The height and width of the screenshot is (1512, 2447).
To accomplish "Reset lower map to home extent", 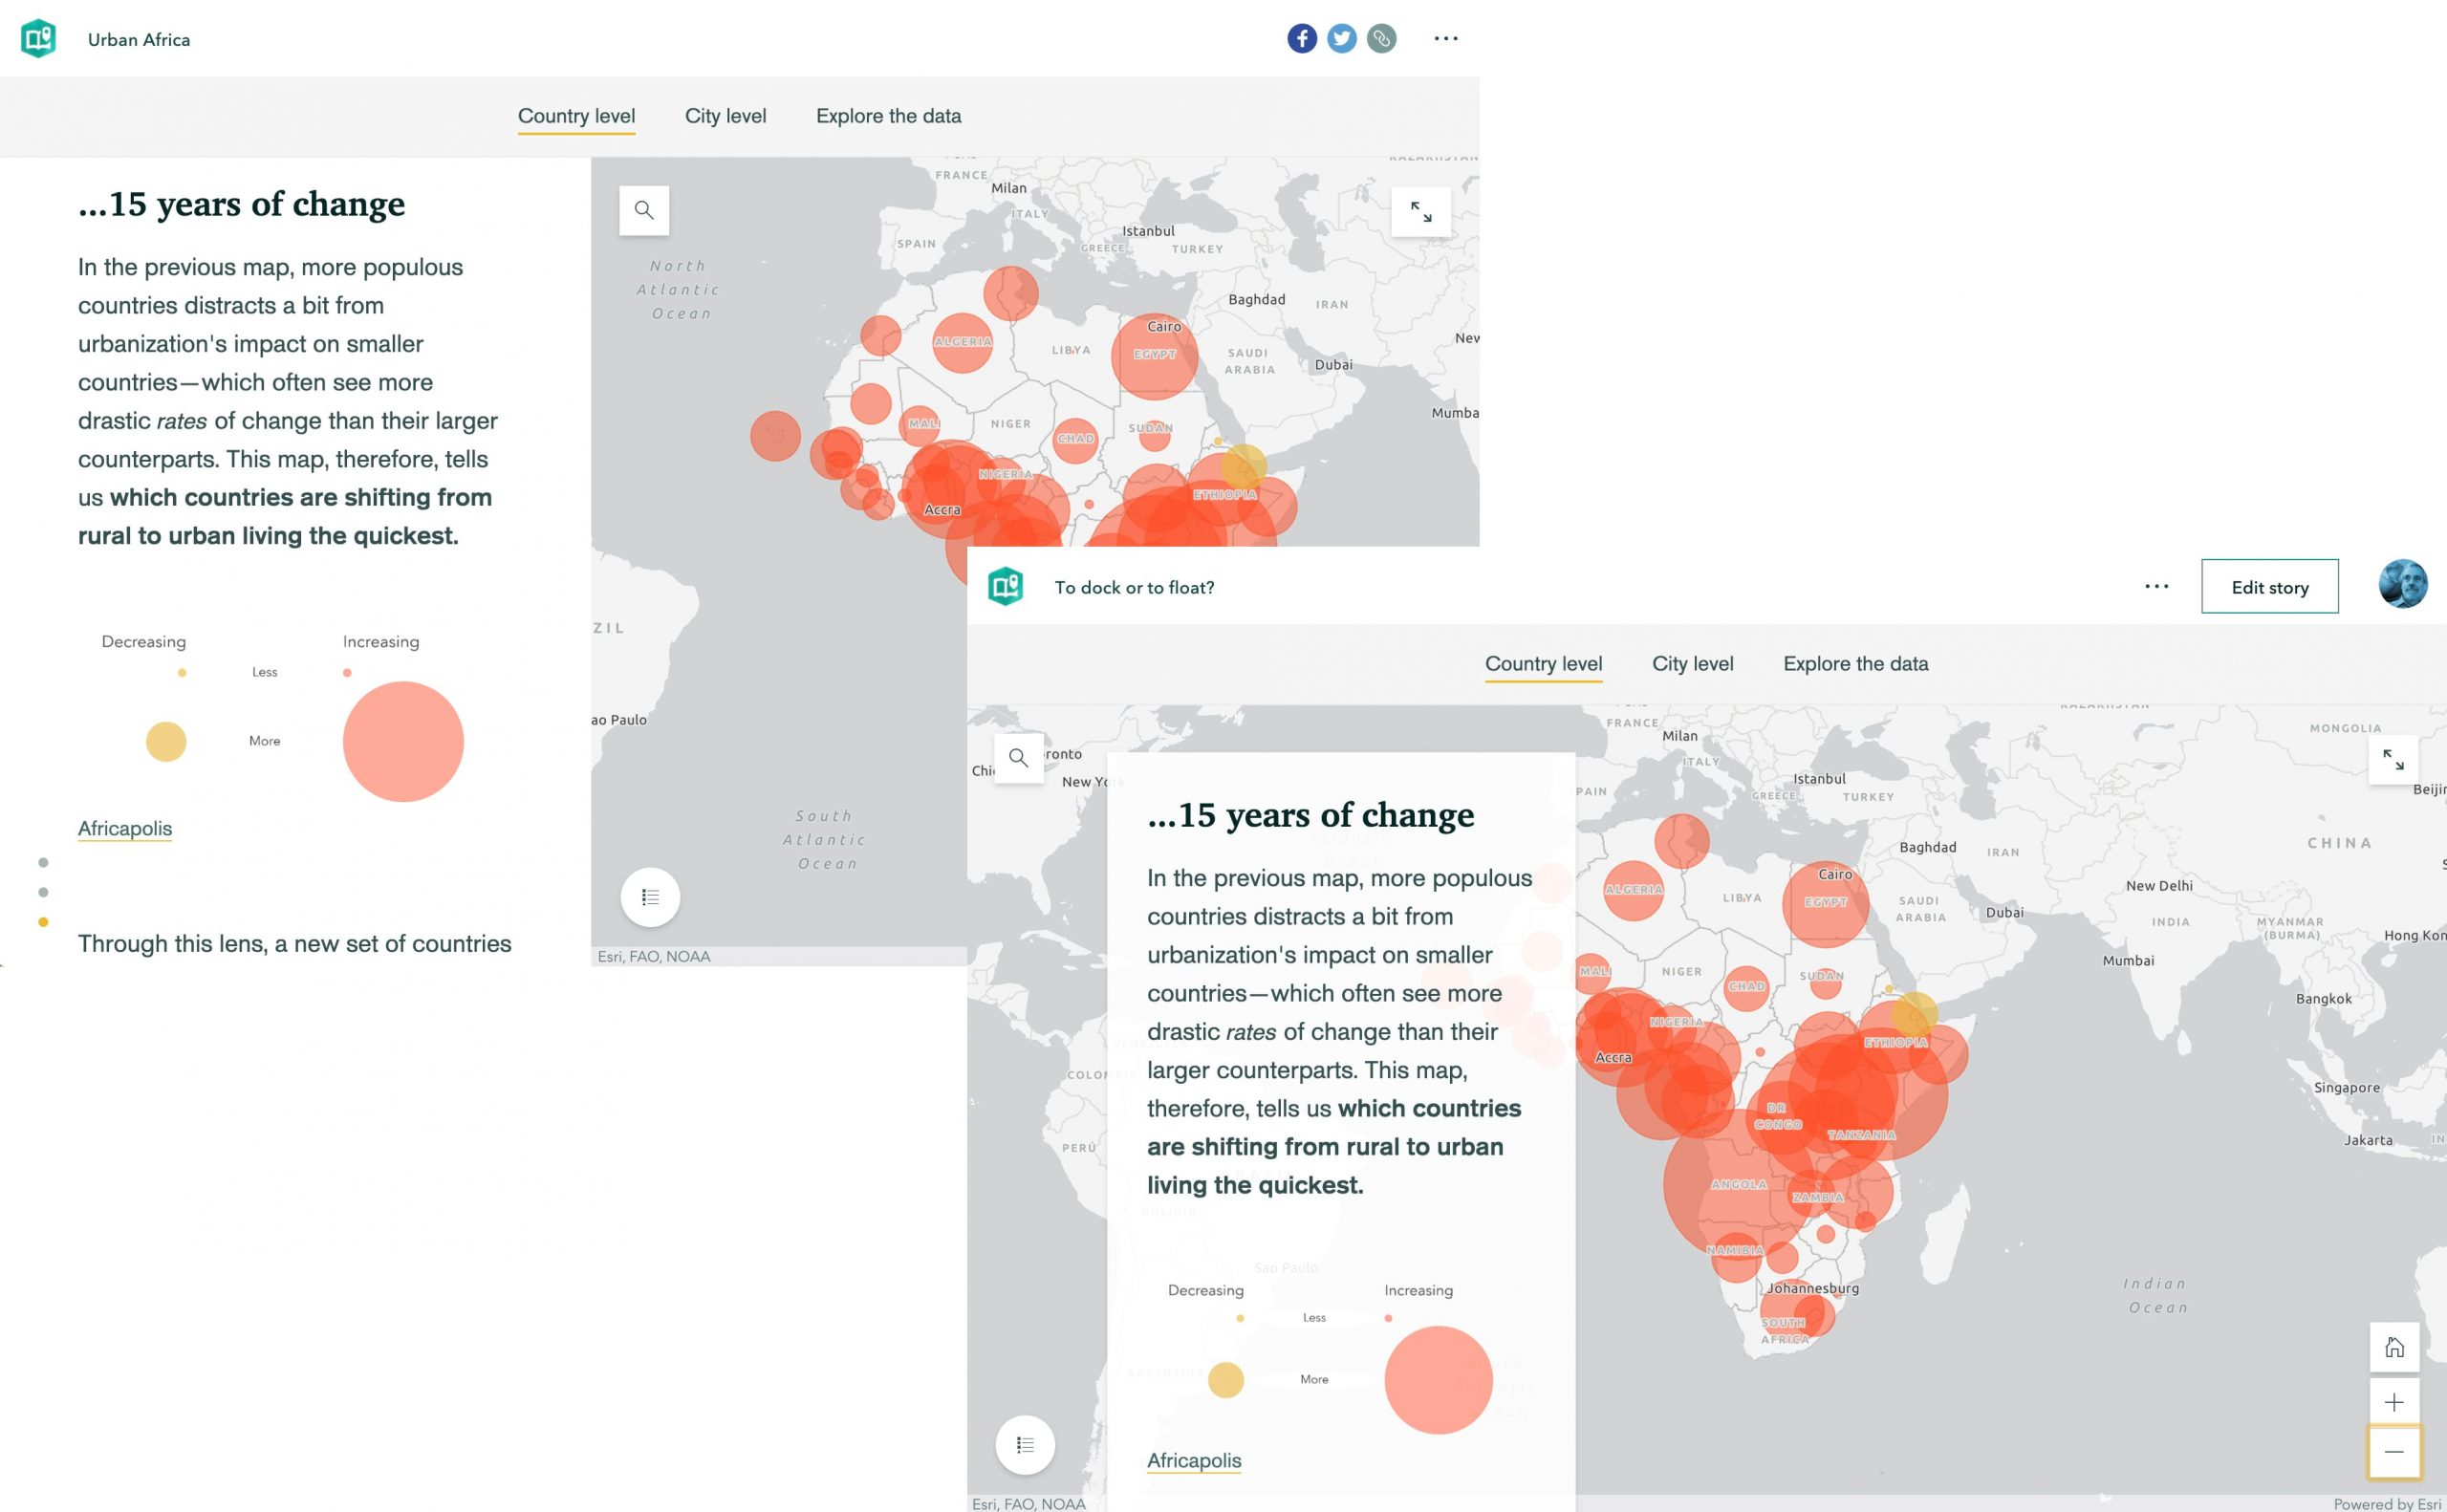I will click(2394, 1348).
